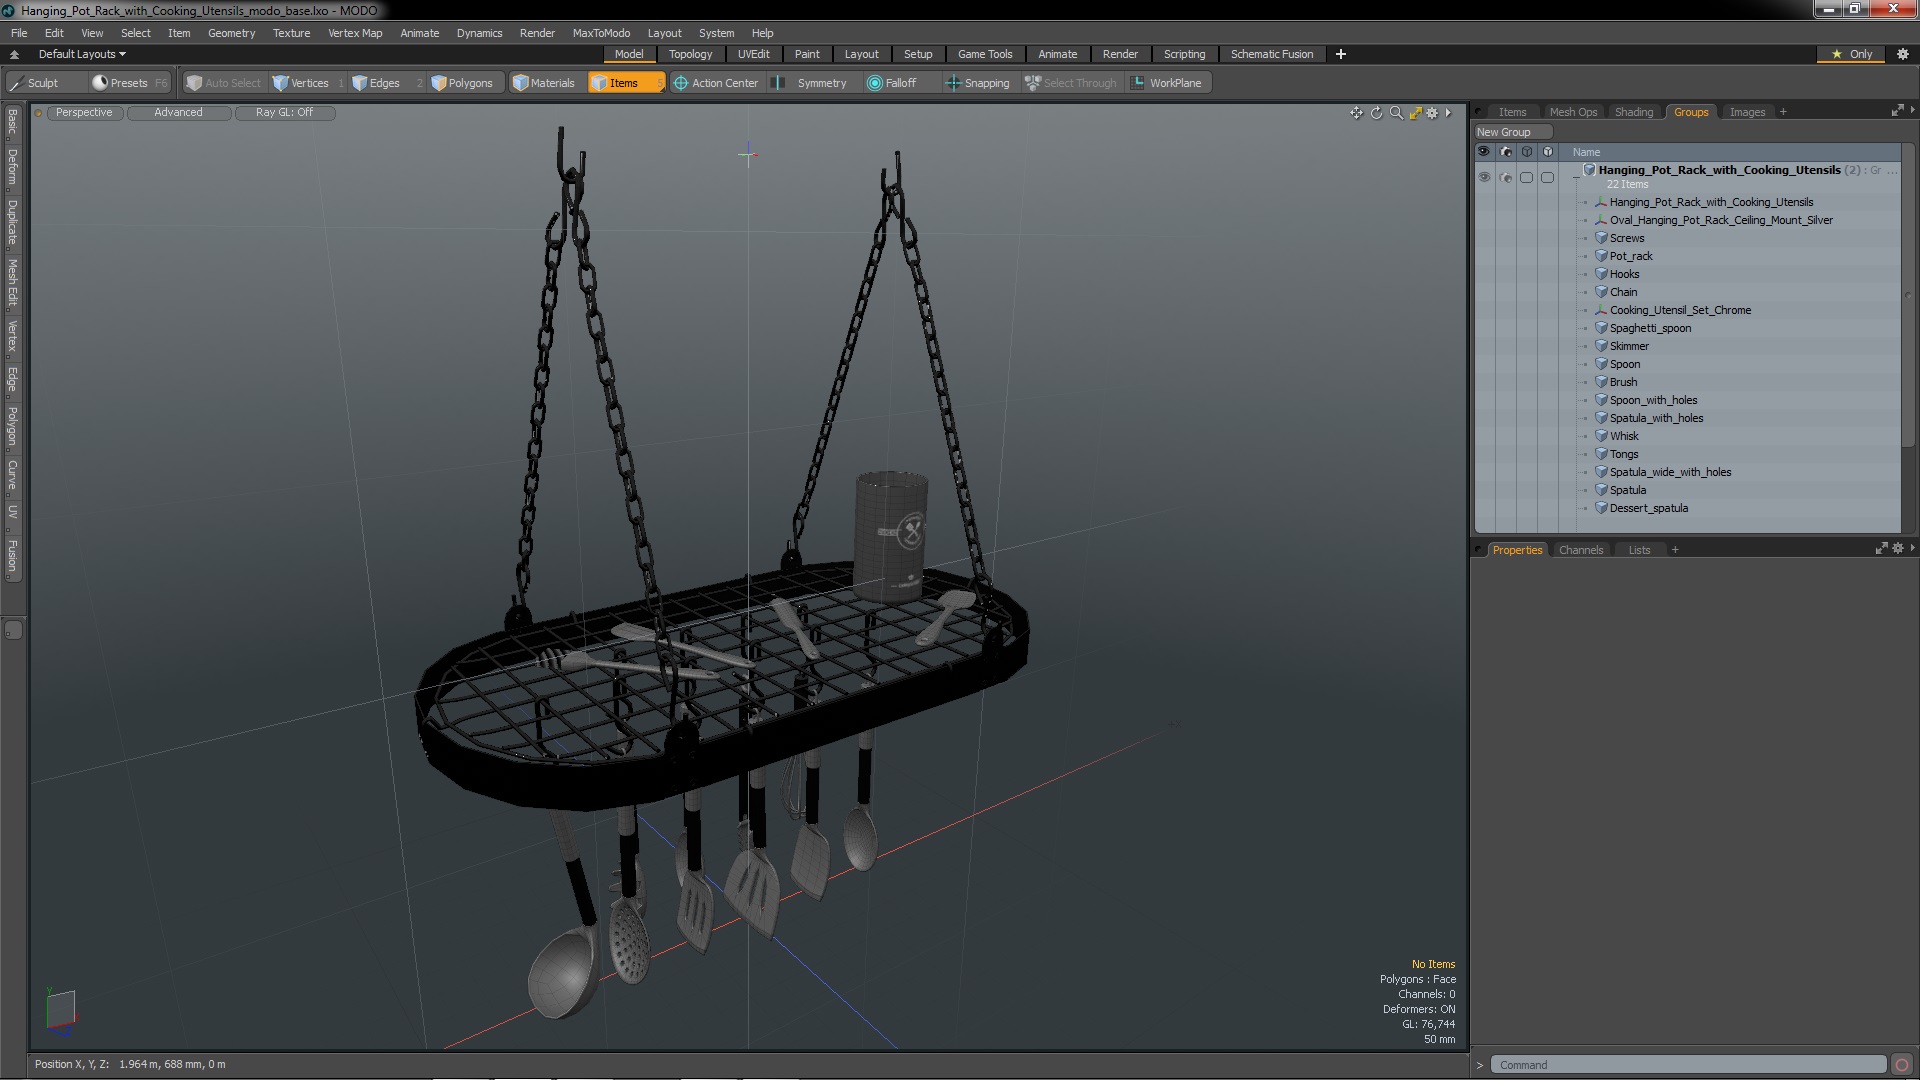Screen dimensions: 1920x1080
Task: Toggle visibility of Whisk item
Action: pos(1484,435)
